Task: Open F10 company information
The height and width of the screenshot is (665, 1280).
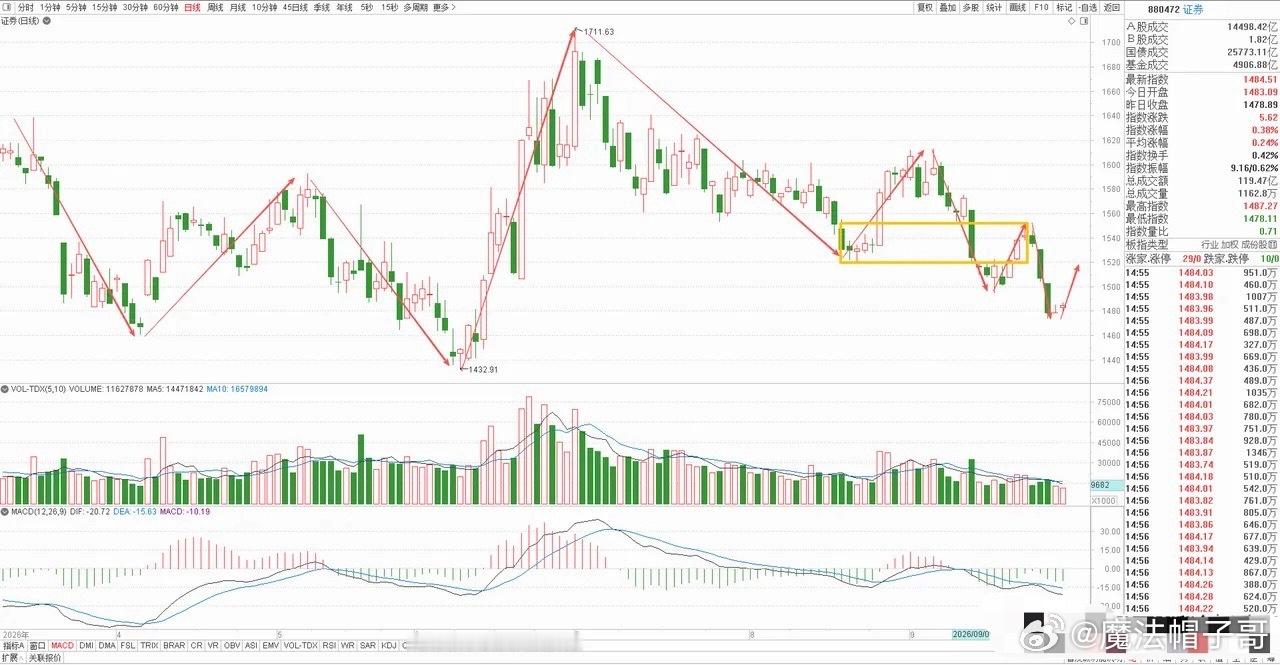Action: [x=1041, y=7]
